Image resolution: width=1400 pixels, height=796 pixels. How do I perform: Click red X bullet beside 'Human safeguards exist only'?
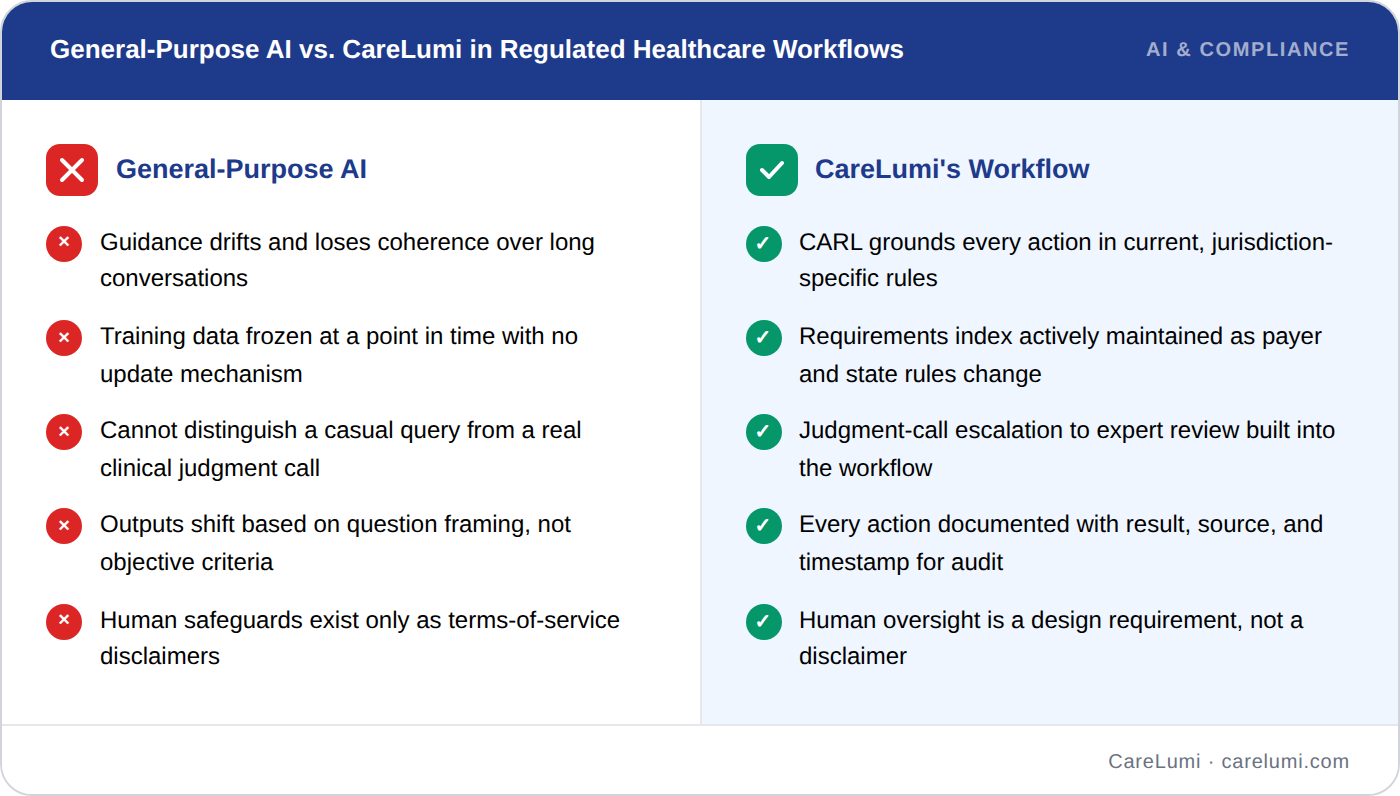pos(64,621)
